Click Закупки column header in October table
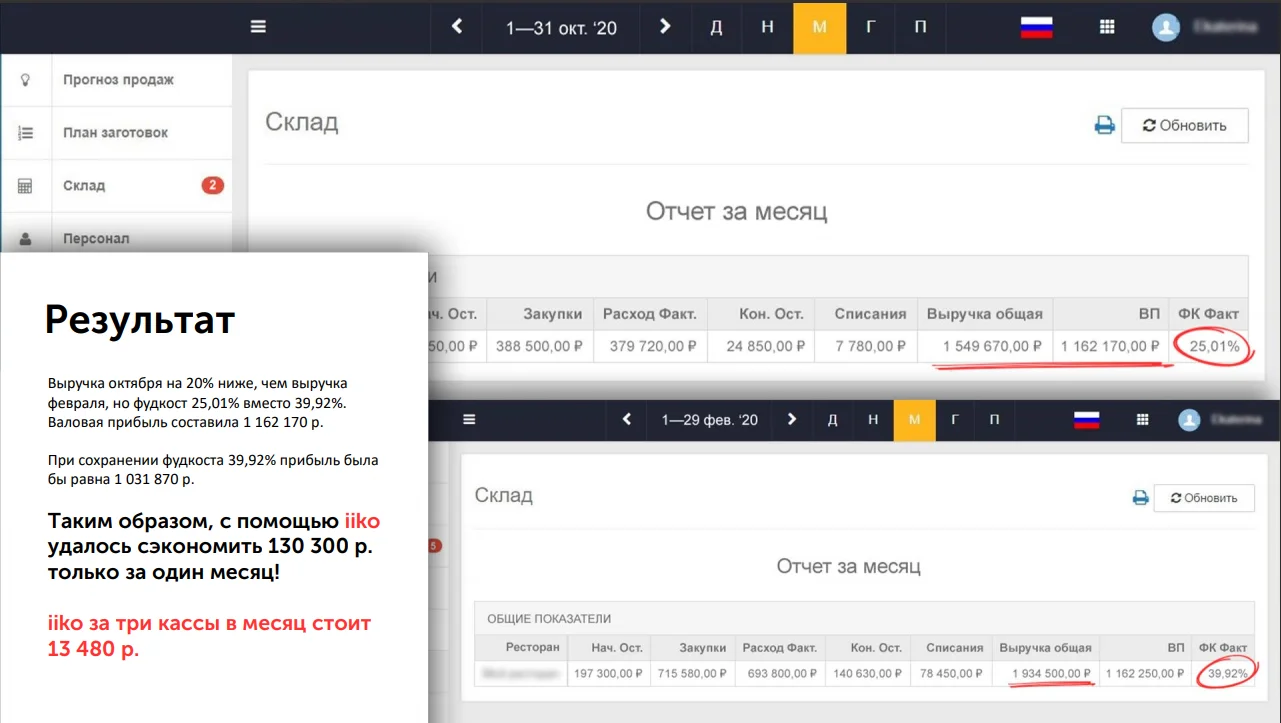 (552, 314)
